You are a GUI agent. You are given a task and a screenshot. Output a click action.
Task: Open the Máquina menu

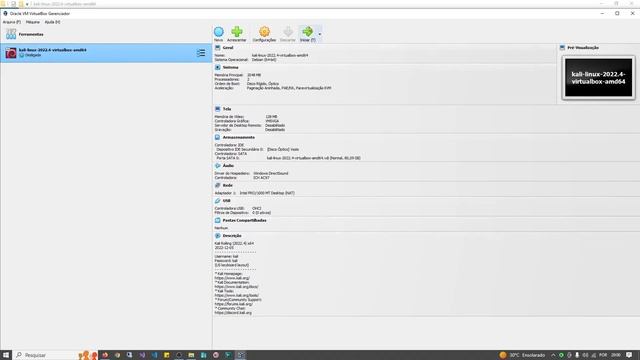[33, 22]
